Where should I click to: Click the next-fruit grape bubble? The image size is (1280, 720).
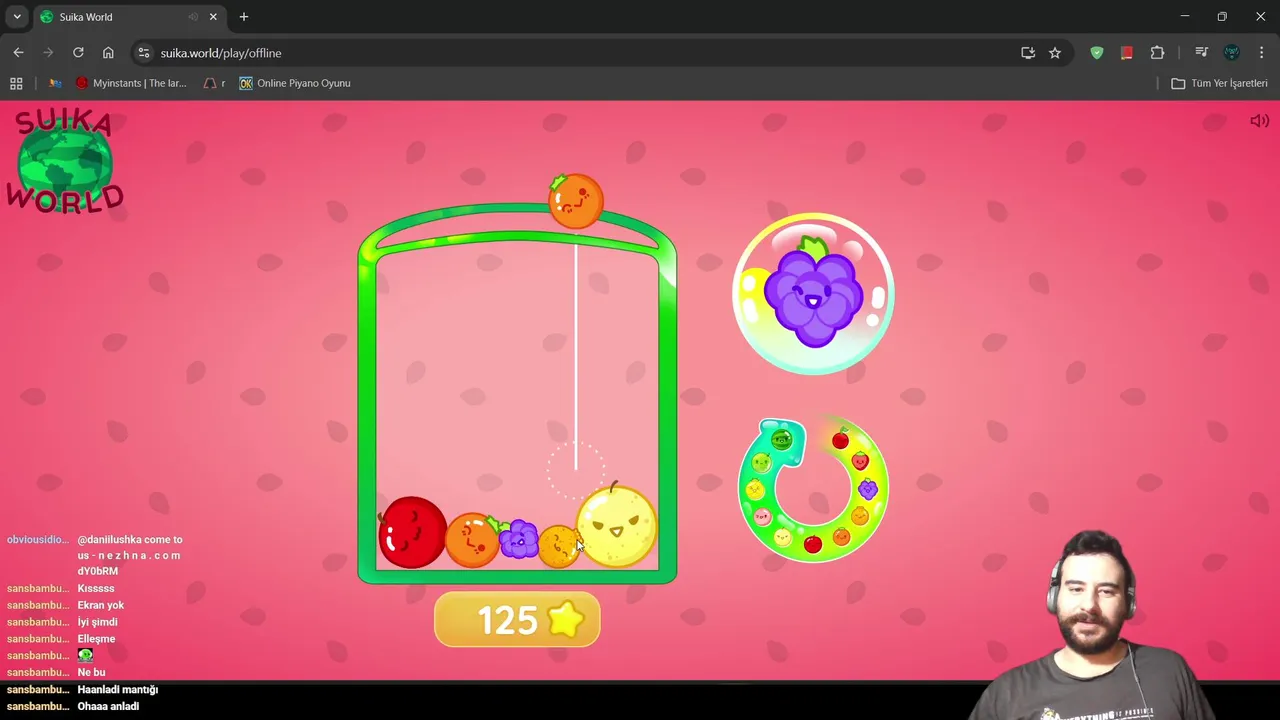813,293
